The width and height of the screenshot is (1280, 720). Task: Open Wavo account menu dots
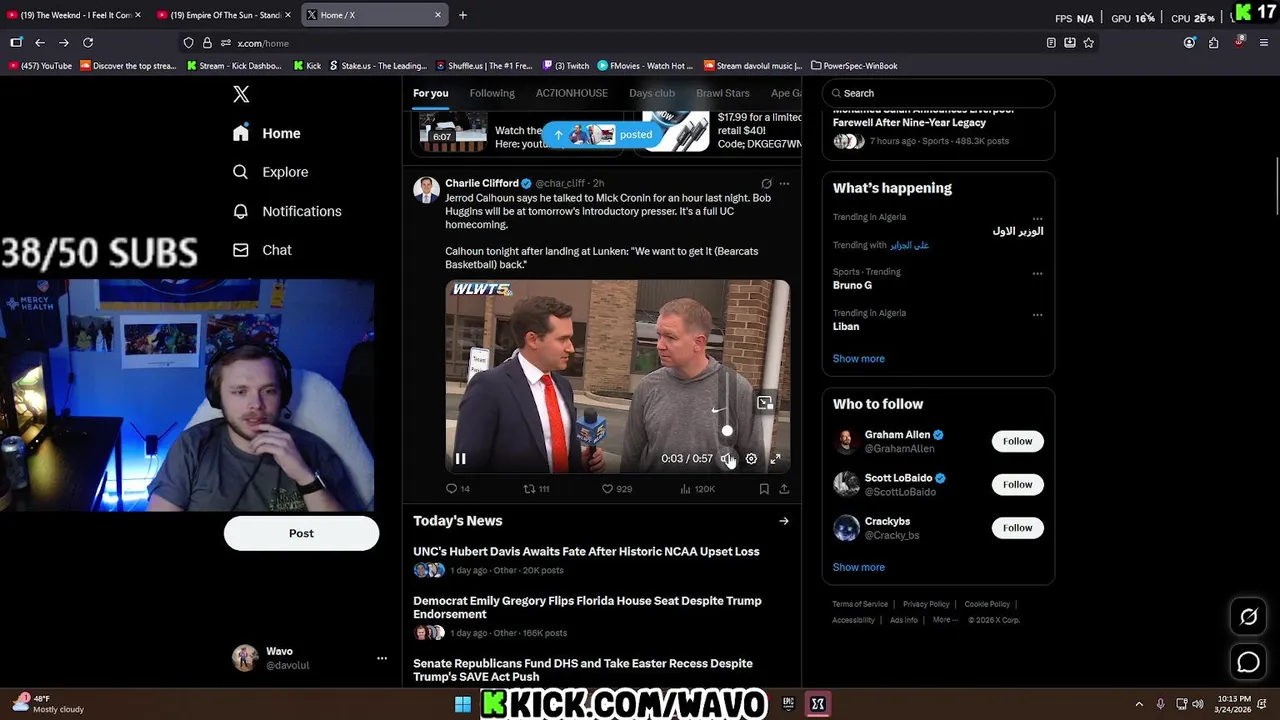click(x=381, y=658)
